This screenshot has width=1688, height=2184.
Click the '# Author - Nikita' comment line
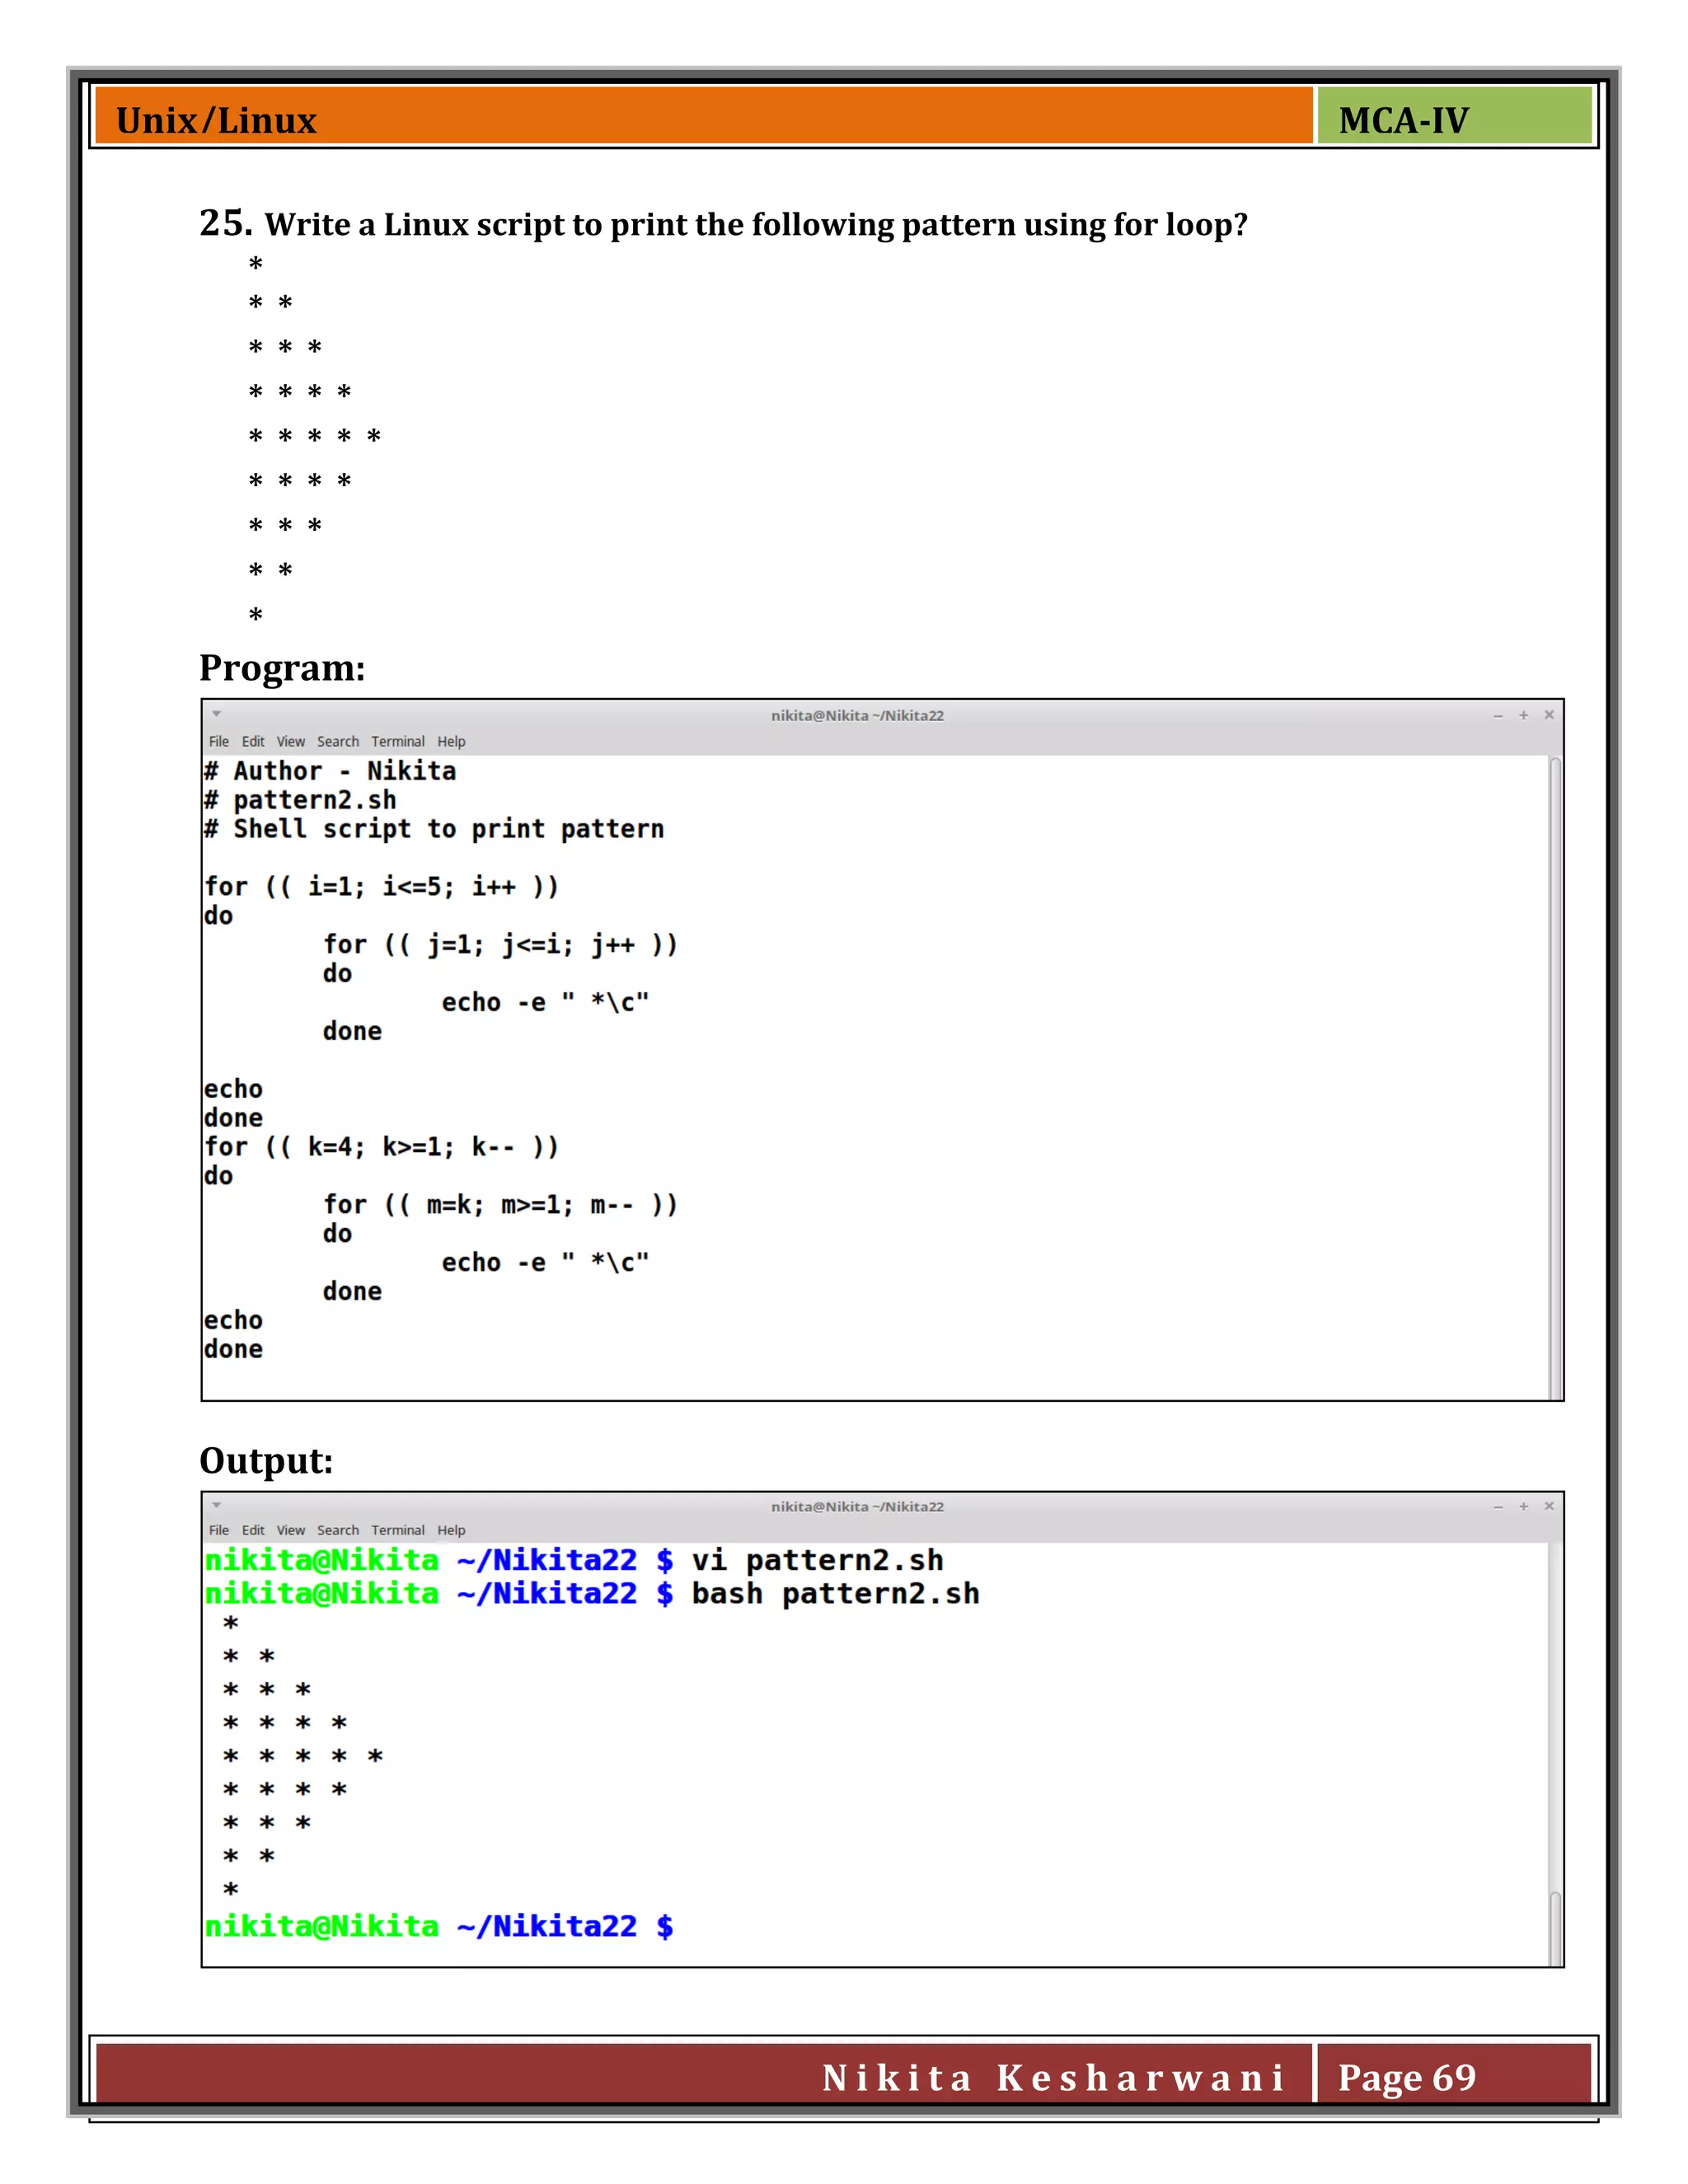330,771
